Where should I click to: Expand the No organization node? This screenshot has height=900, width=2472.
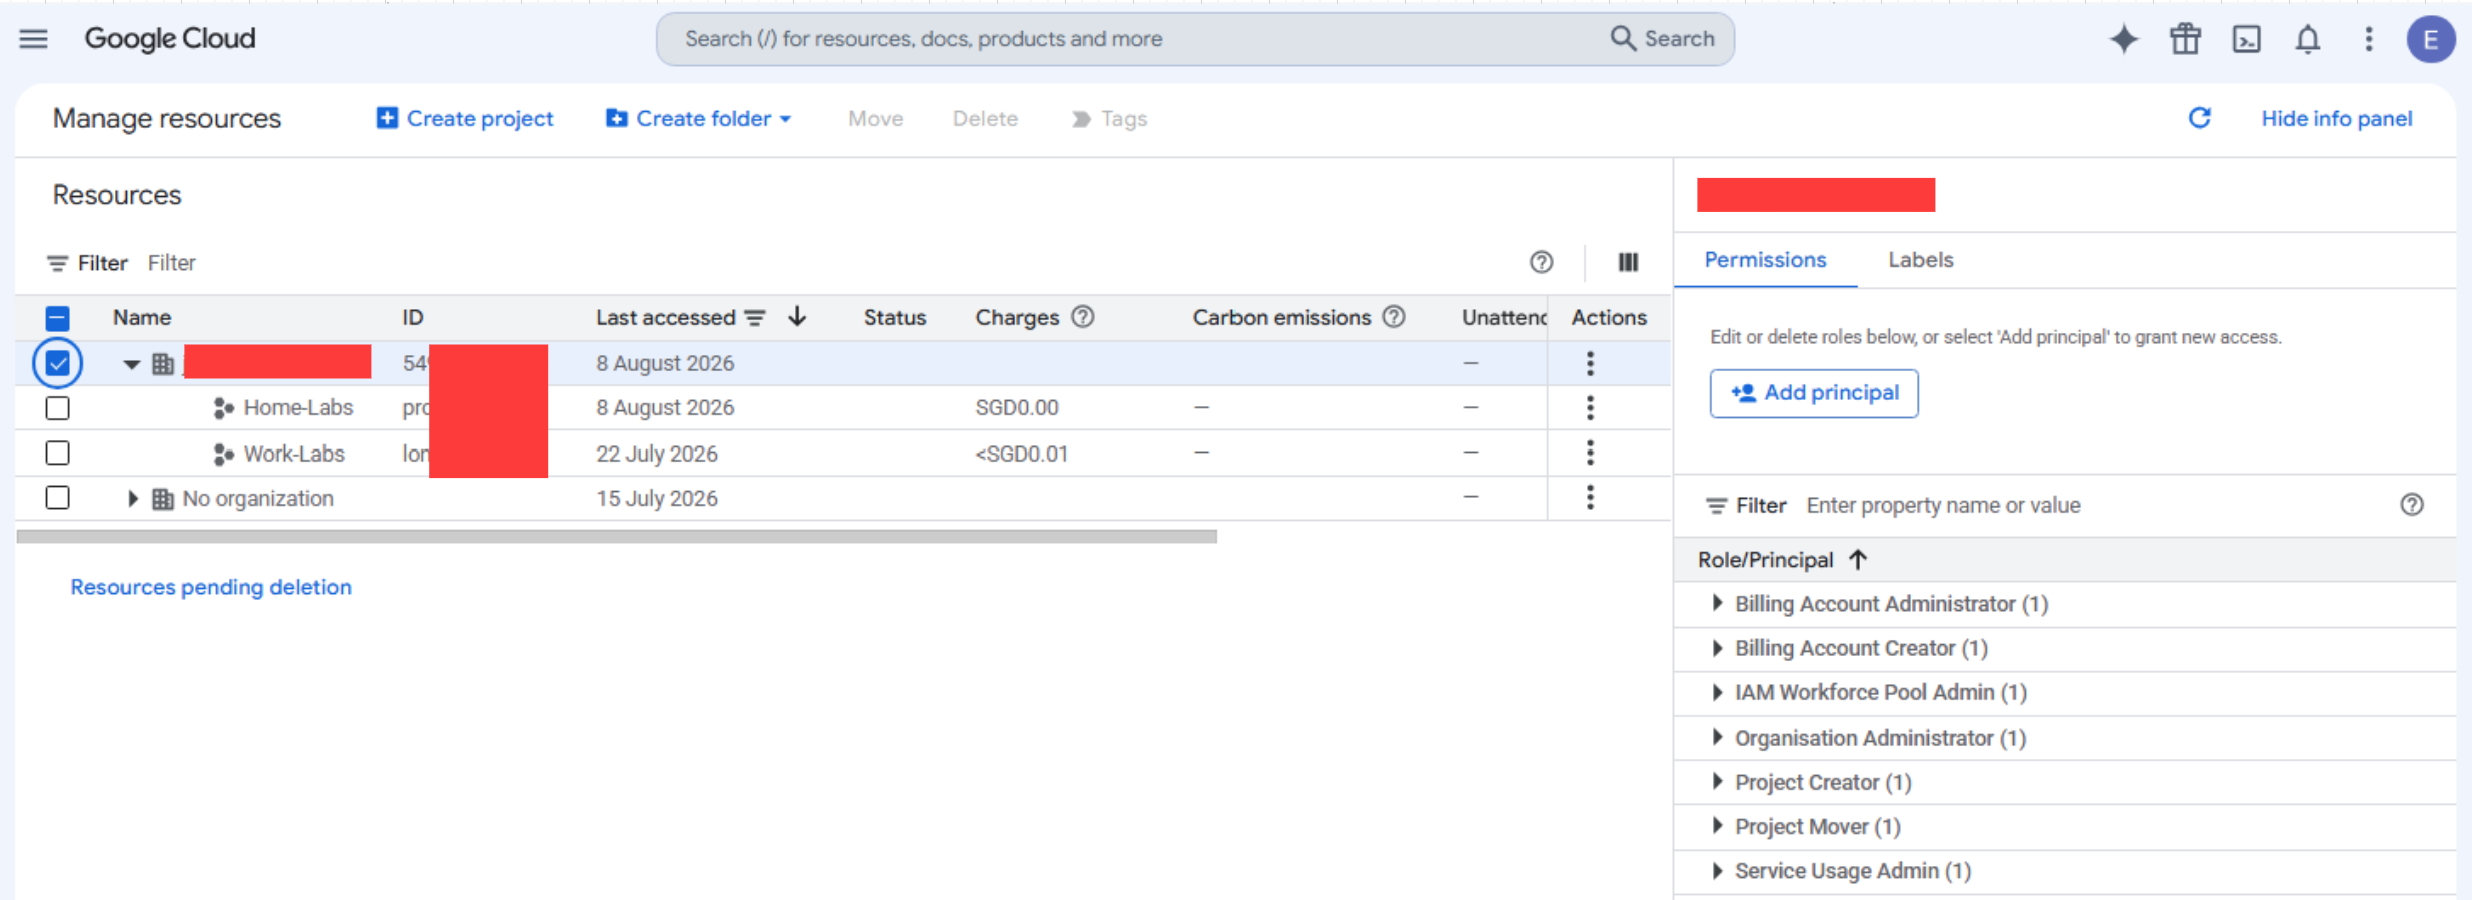[x=132, y=498]
